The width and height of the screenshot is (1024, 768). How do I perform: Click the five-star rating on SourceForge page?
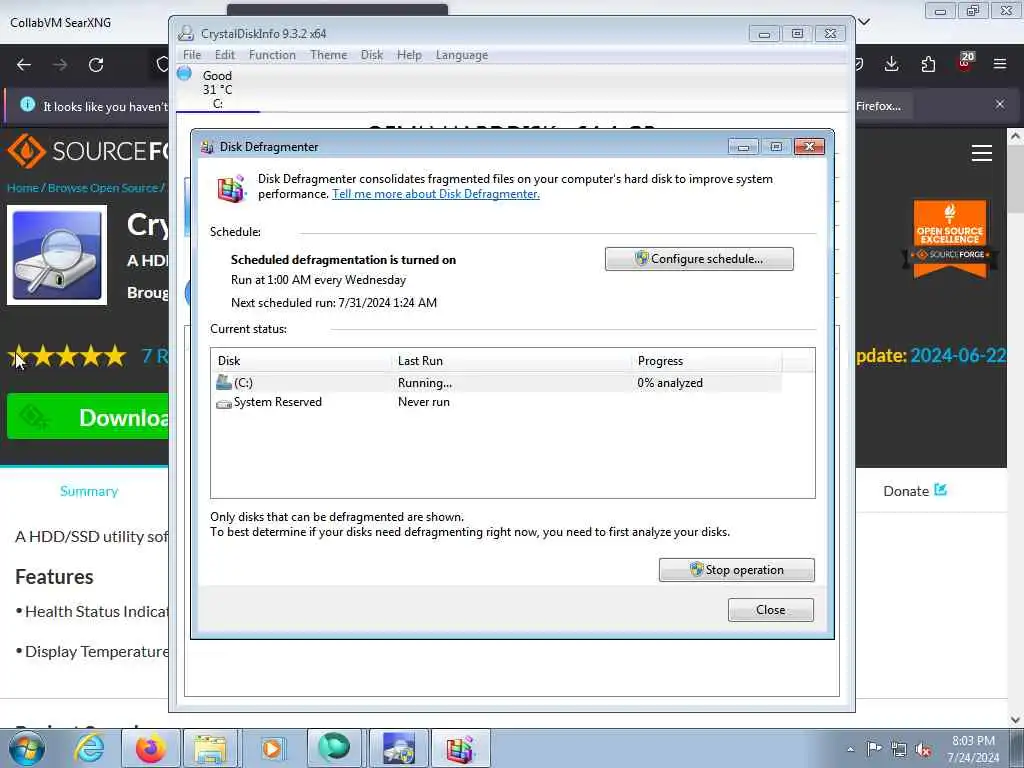click(x=67, y=356)
